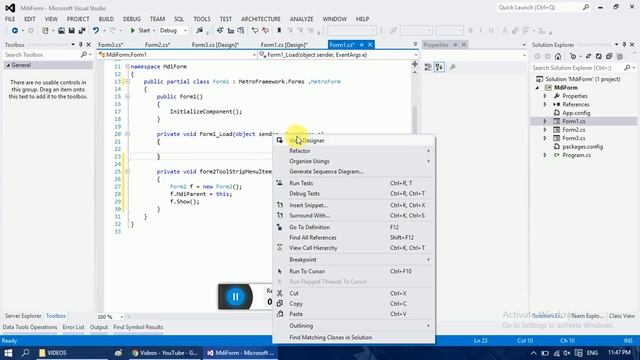Click the Search Toolbox input field
Image resolution: width=640 pixels, height=360 pixels.
pyautogui.click(x=41, y=55)
